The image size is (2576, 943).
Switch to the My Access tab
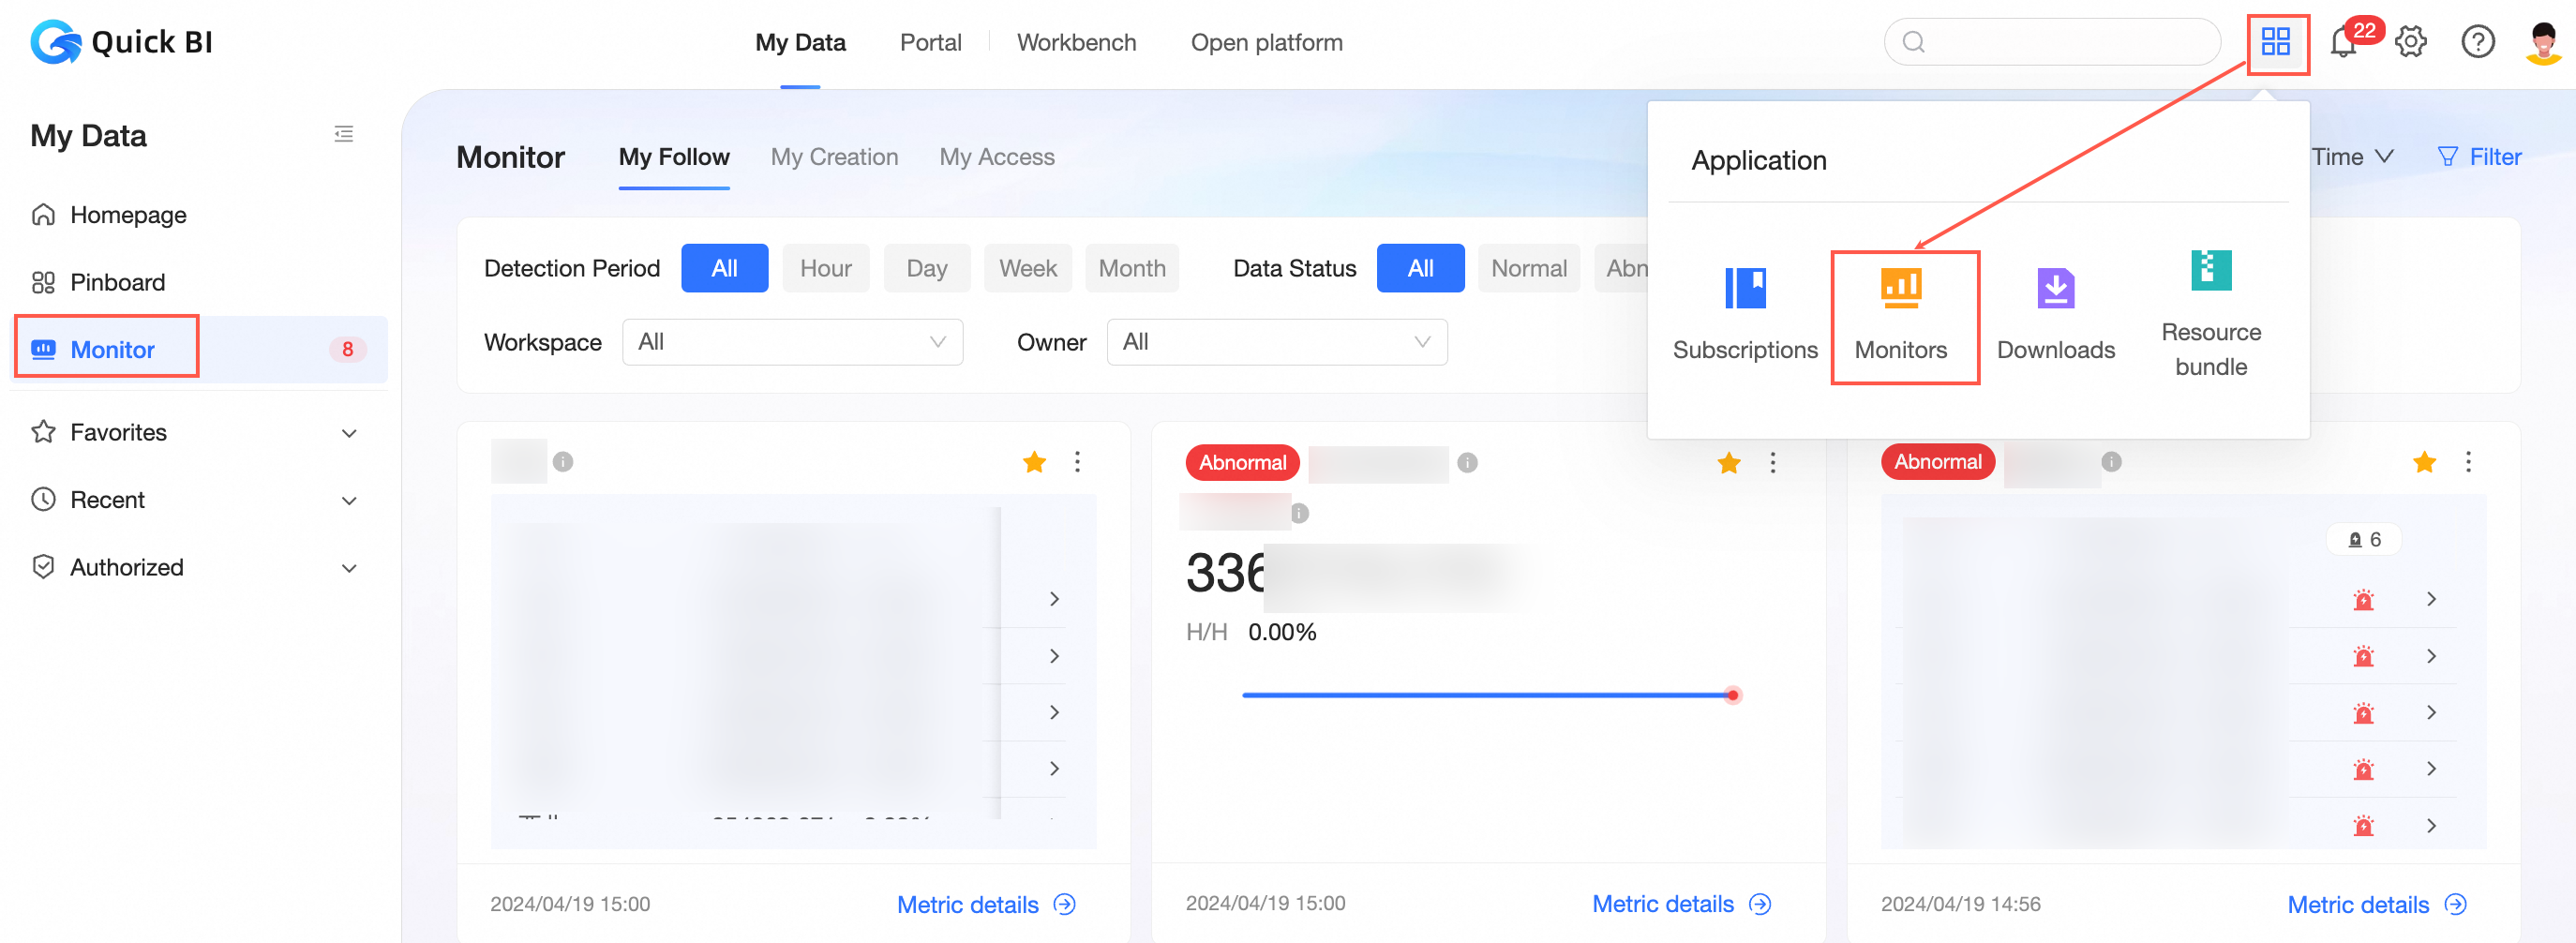(x=997, y=157)
